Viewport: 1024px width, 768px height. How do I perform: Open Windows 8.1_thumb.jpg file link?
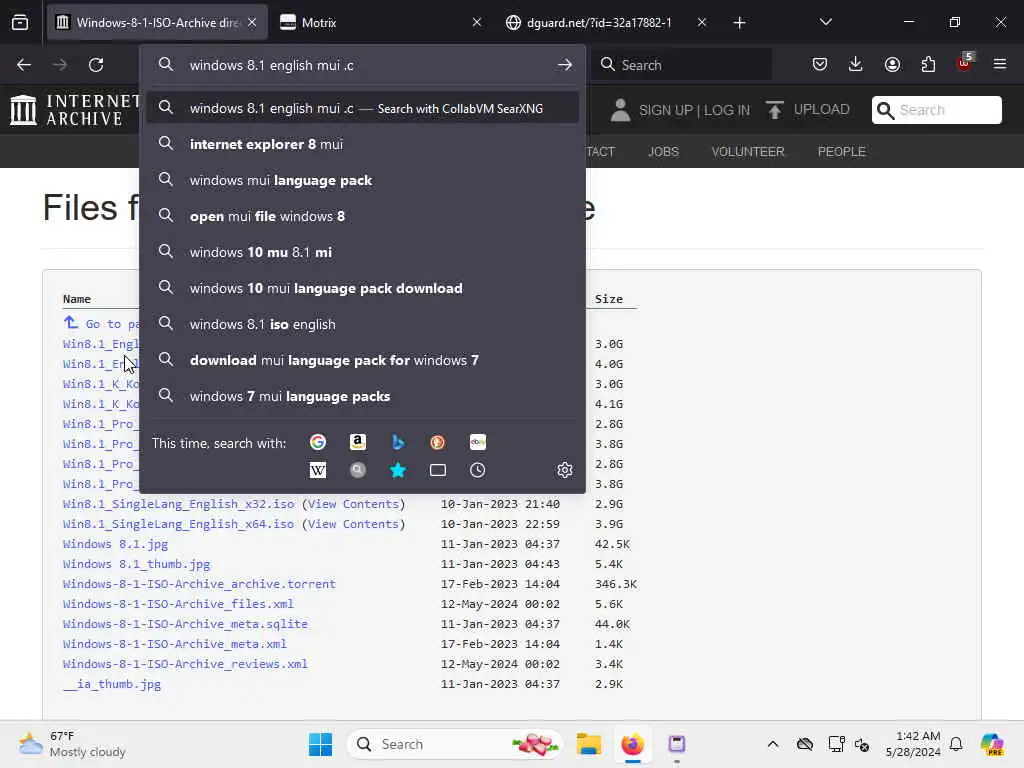136,564
